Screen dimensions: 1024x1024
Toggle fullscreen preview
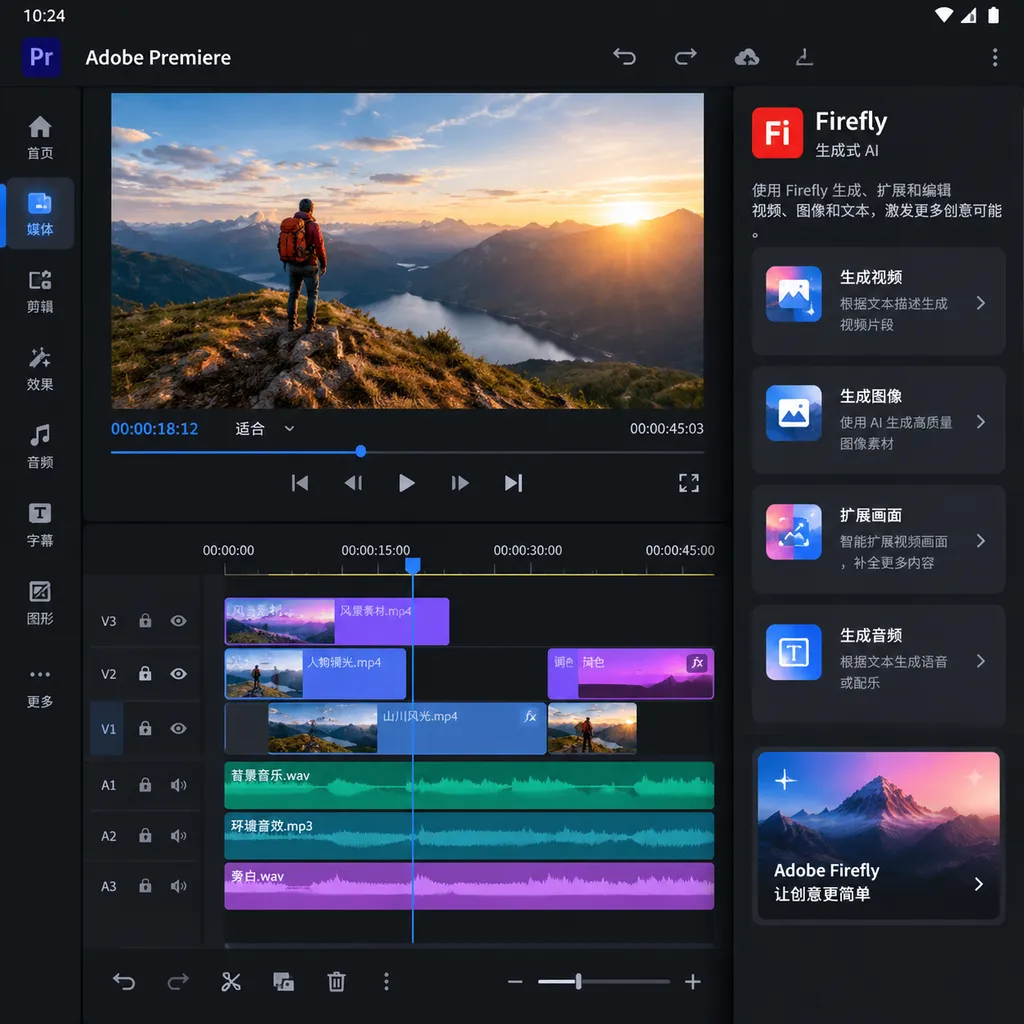pos(689,483)
